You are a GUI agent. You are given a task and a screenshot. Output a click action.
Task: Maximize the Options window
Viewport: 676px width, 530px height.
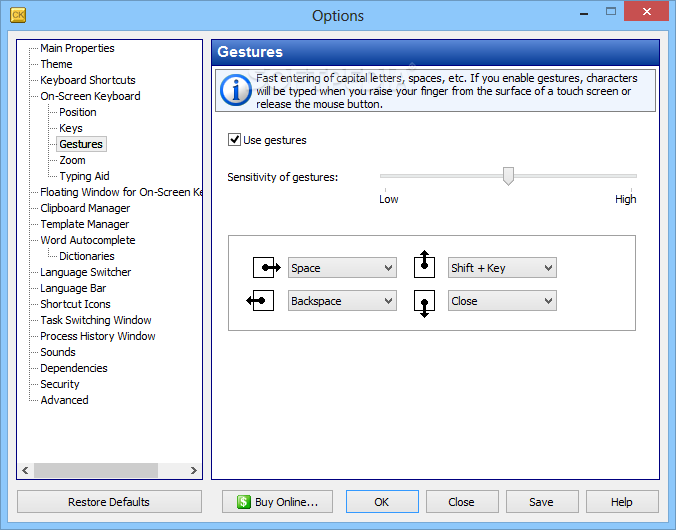point(610,12)
